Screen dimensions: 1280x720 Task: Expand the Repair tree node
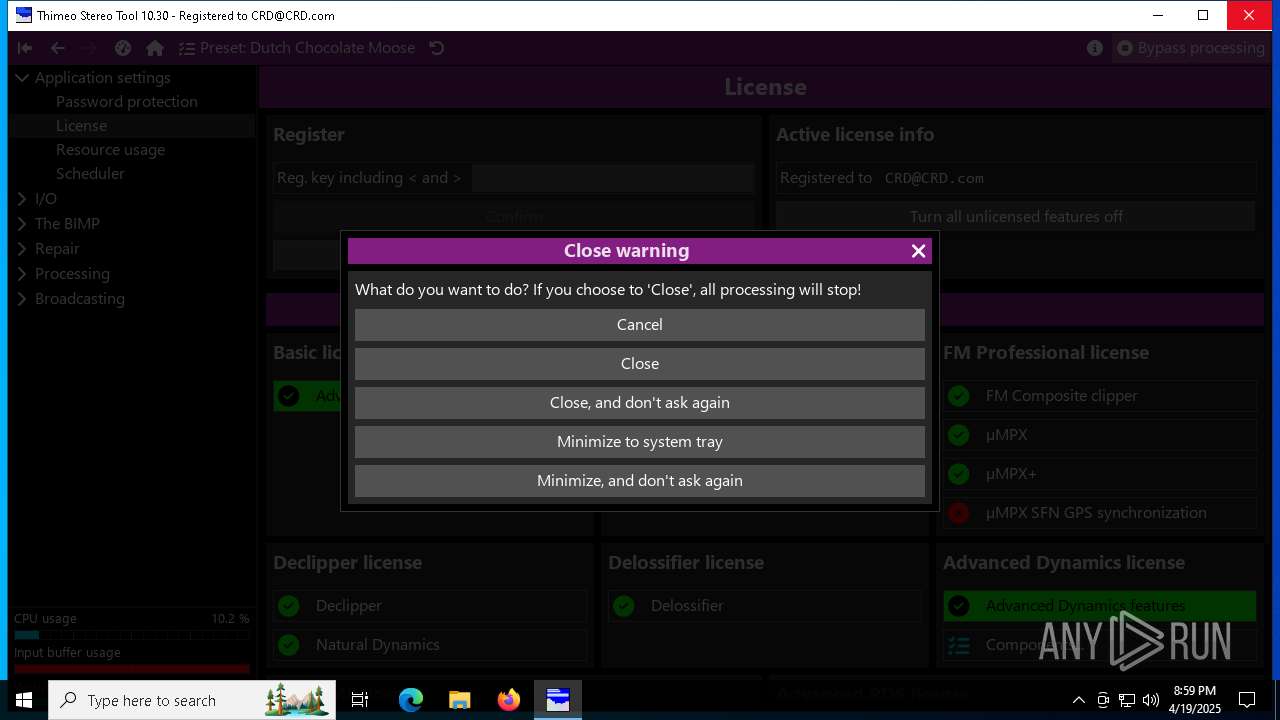click(x=21, y=249)
